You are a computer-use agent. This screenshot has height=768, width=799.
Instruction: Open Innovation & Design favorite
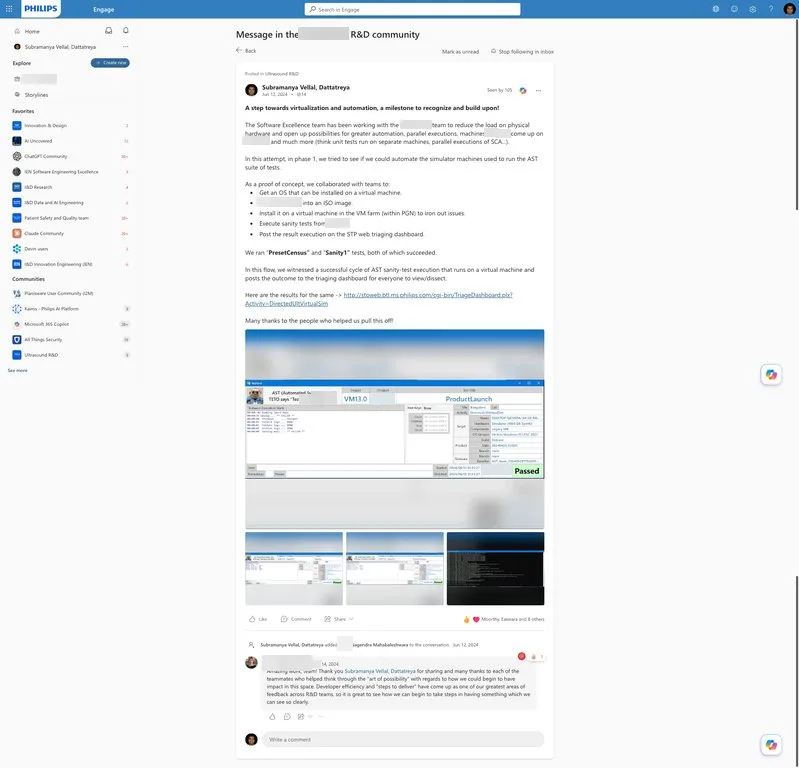(x=70, y=125)
